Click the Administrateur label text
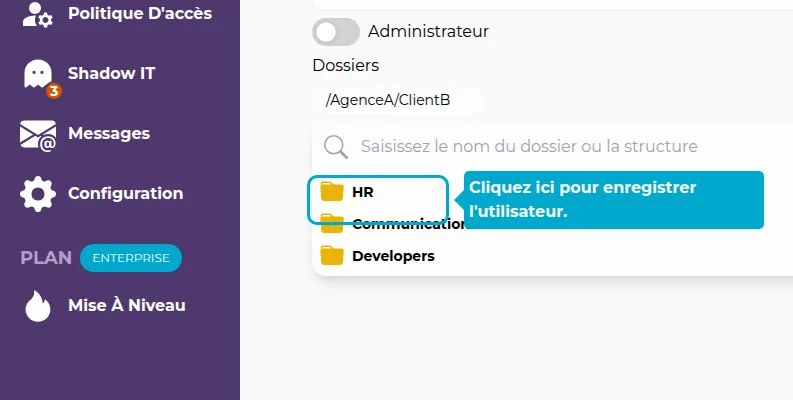The height and width of the screenshot is (400, 793). [x=428, y=31]
